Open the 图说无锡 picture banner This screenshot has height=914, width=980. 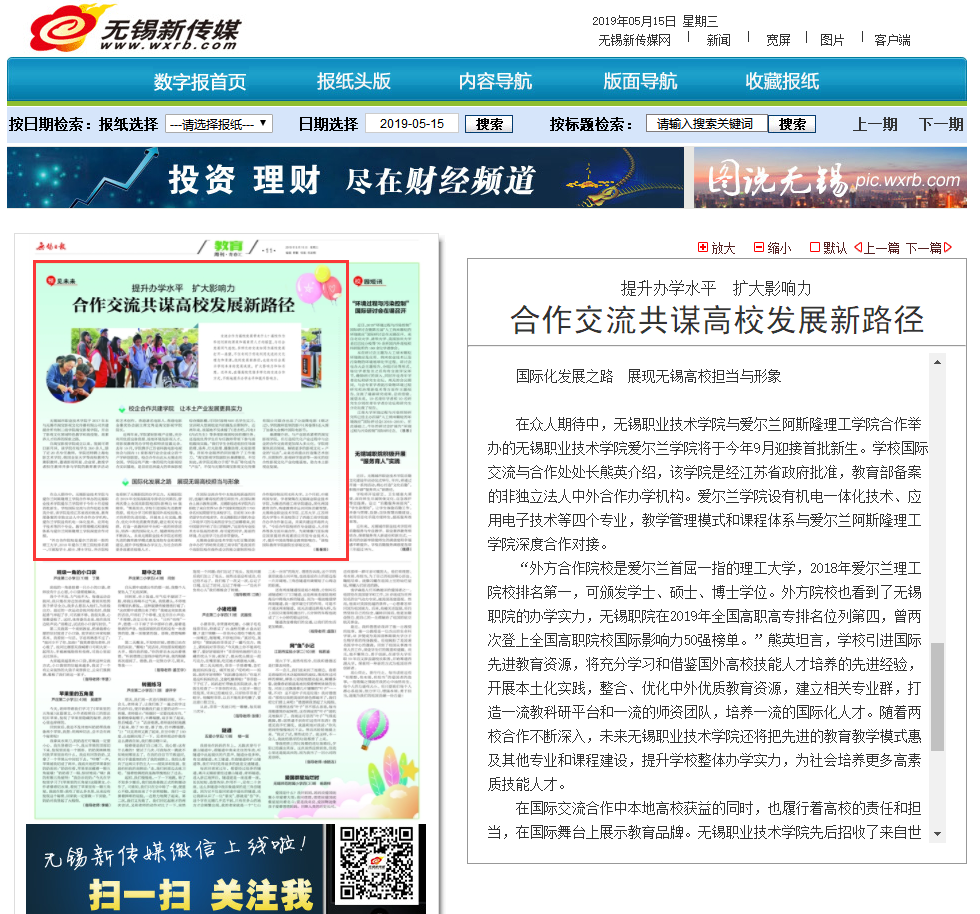point(829,178)
